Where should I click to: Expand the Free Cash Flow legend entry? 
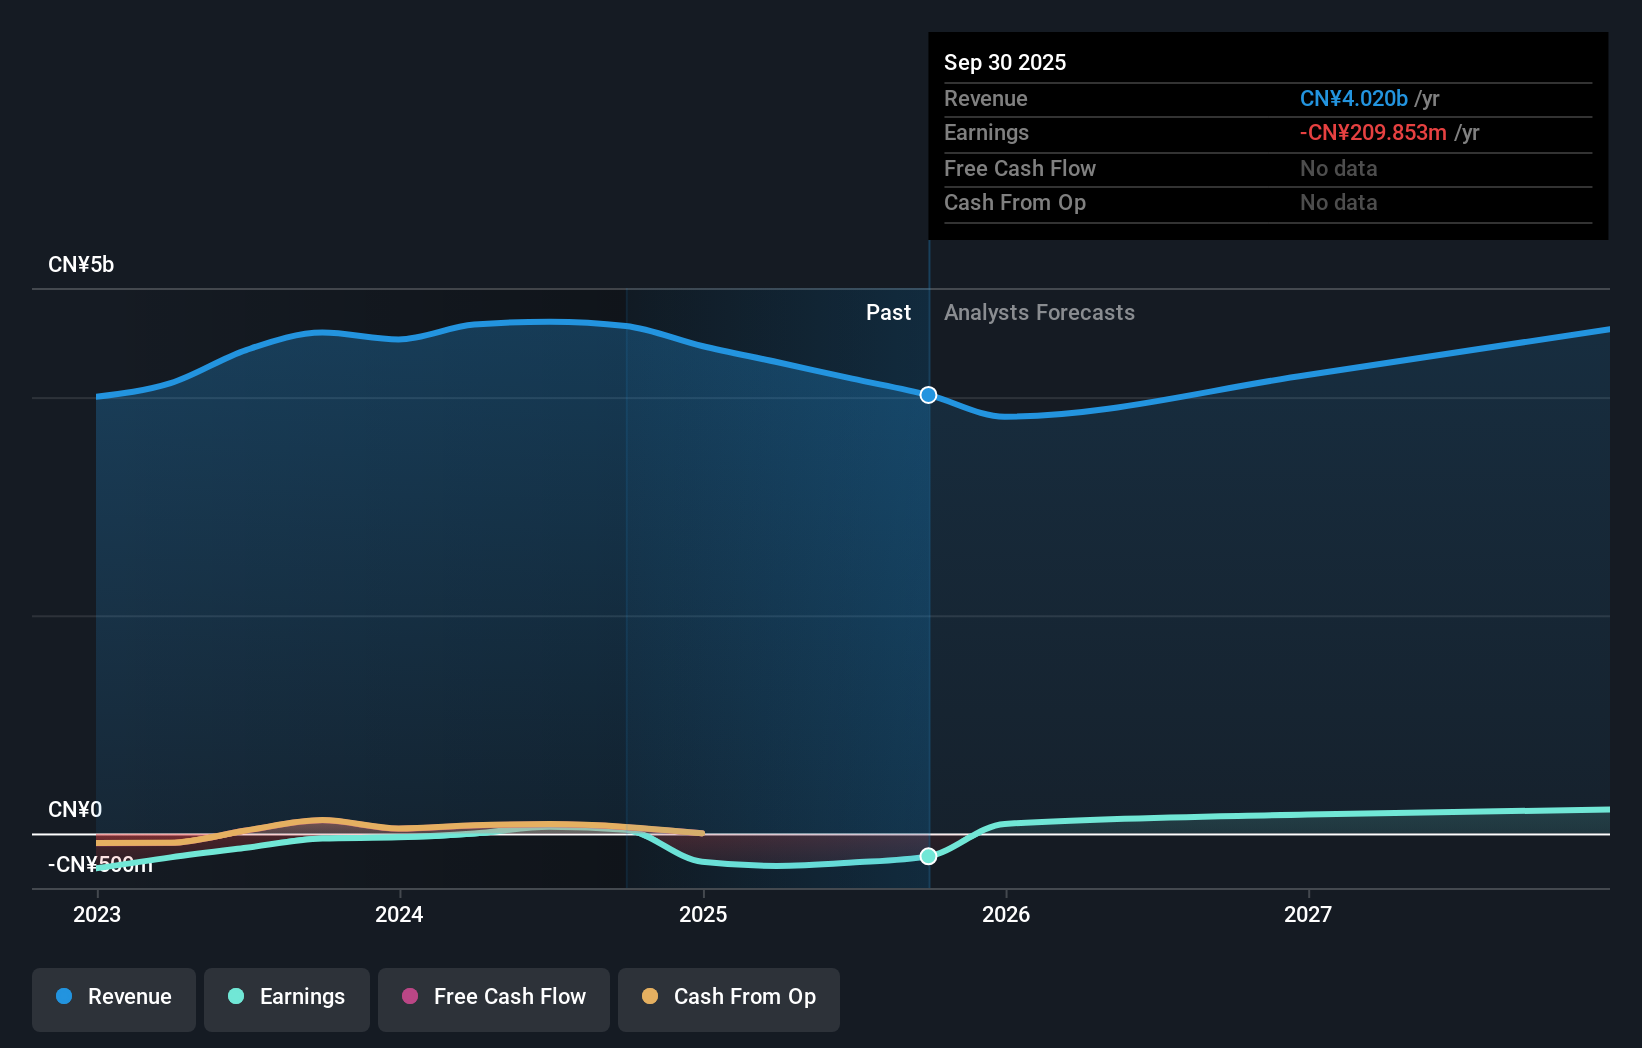point(493,999)
